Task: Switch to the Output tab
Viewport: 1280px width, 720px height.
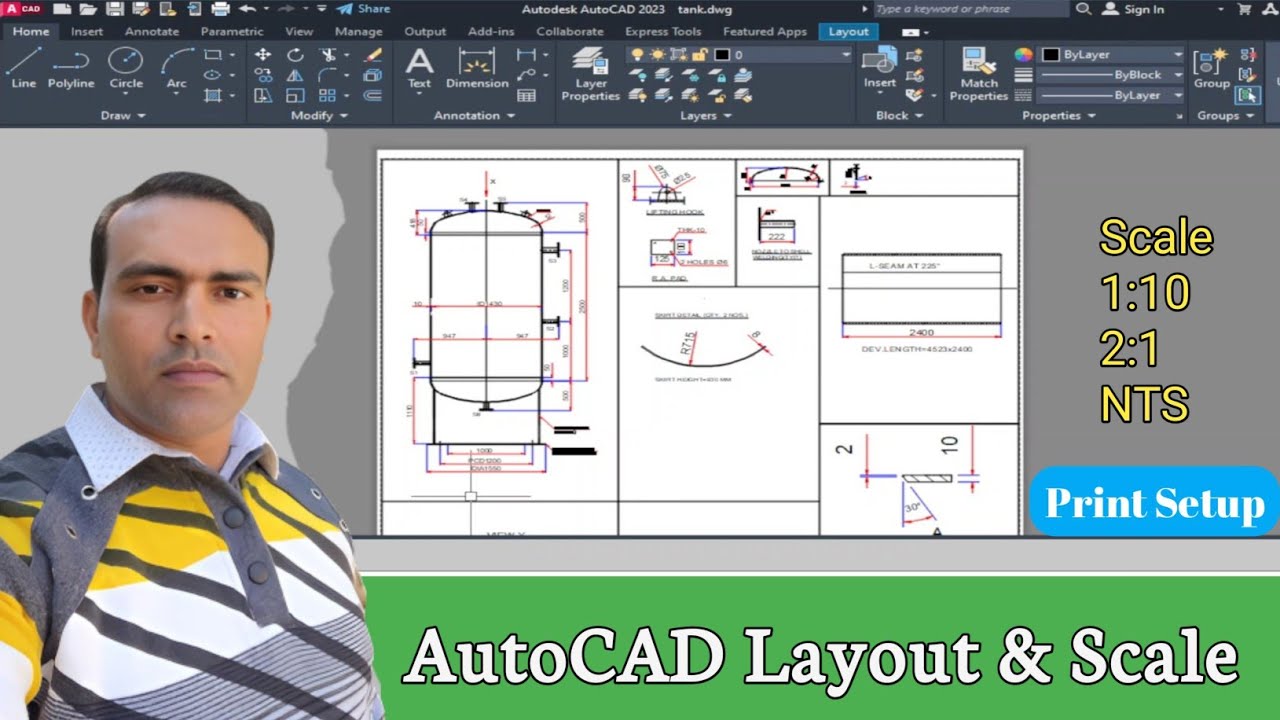Action: [425, 31]
